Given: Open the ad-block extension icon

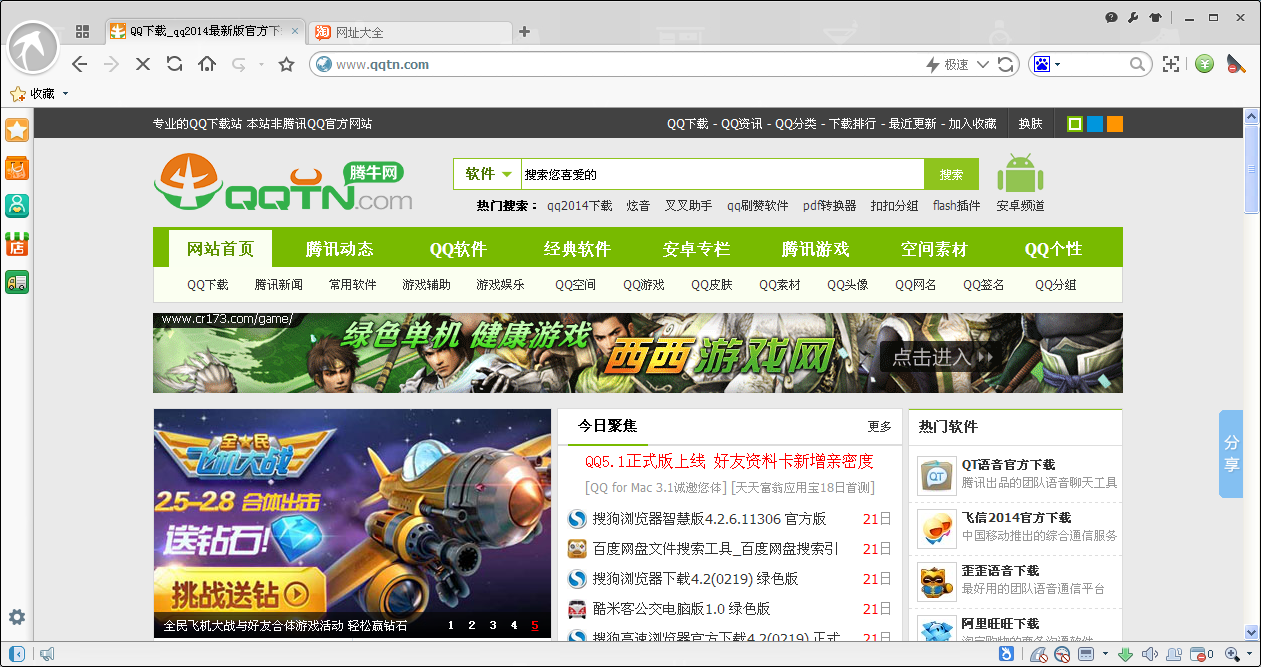Looking at the screenshot, I should [x=1237, y=64].
